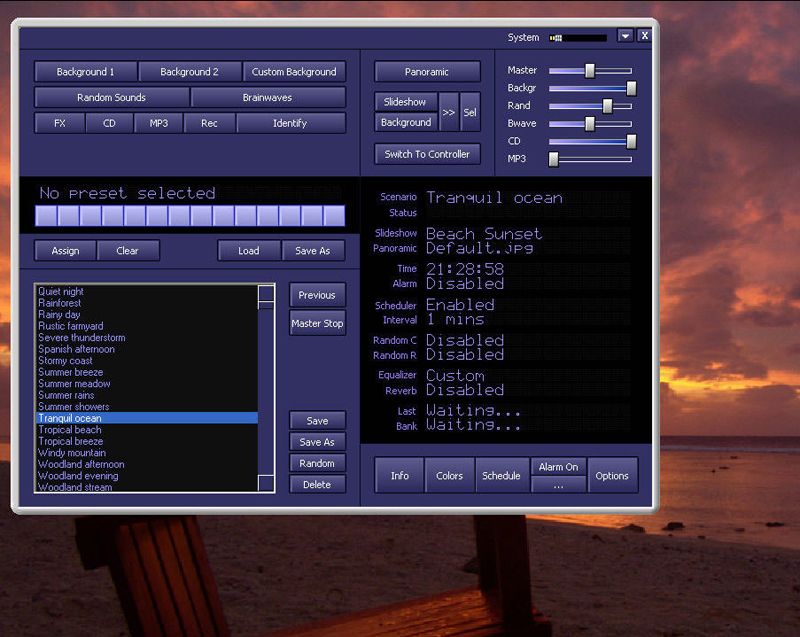
Task: Open the Panoramic display
Action: pyautogui.click(x=427, y=71)
